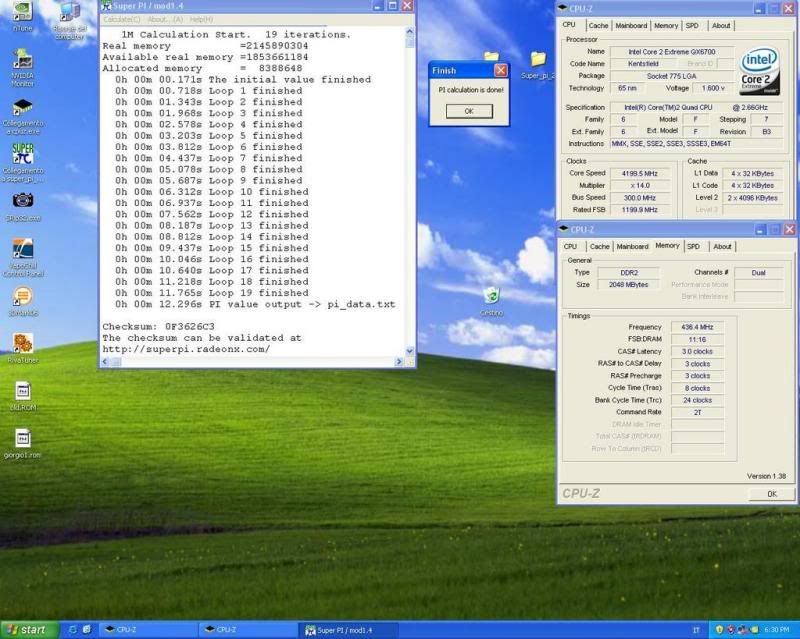Select the camera desktop icon
Image resolution: width=800 pixels, height=639 pixels.
click(x=22, y=201)
